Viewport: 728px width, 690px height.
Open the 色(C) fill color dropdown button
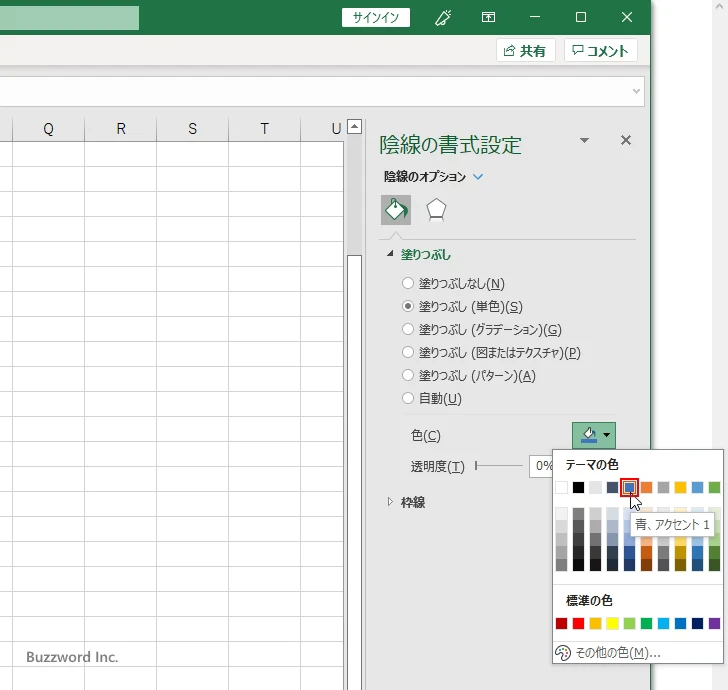point(594,435)
